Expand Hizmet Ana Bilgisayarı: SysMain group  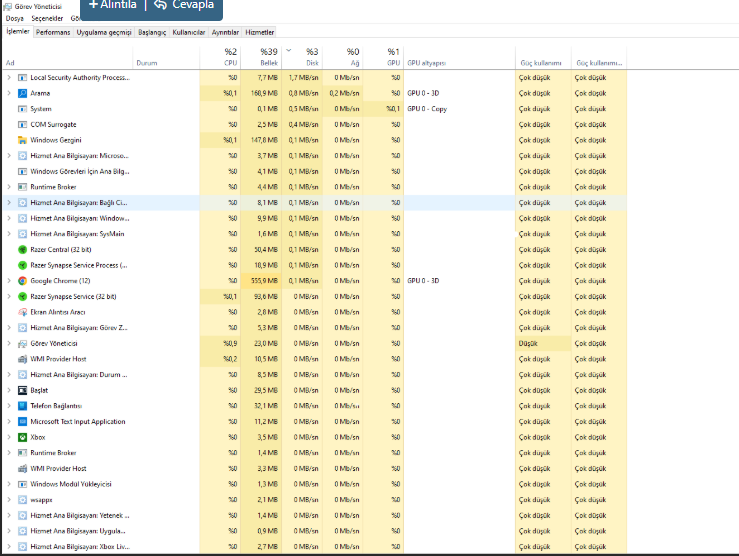(x=9, y=234)
